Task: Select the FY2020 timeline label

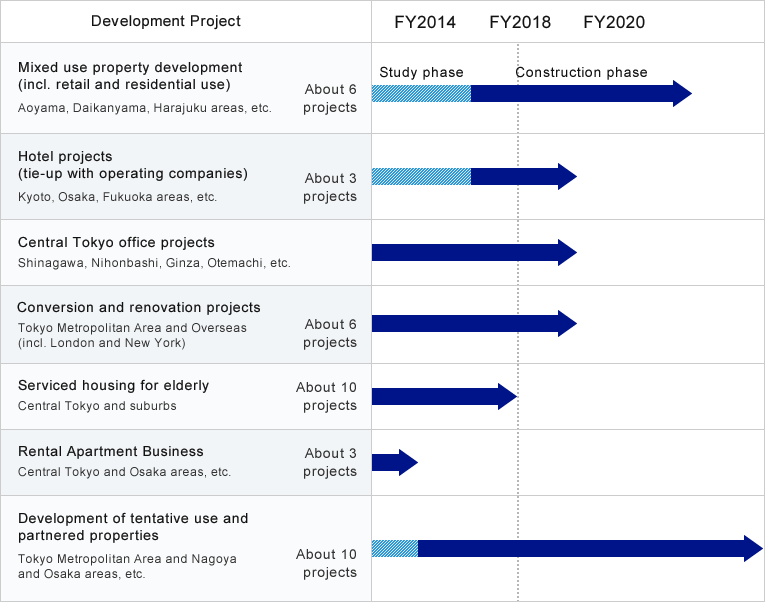Action: tap(614, 22)
